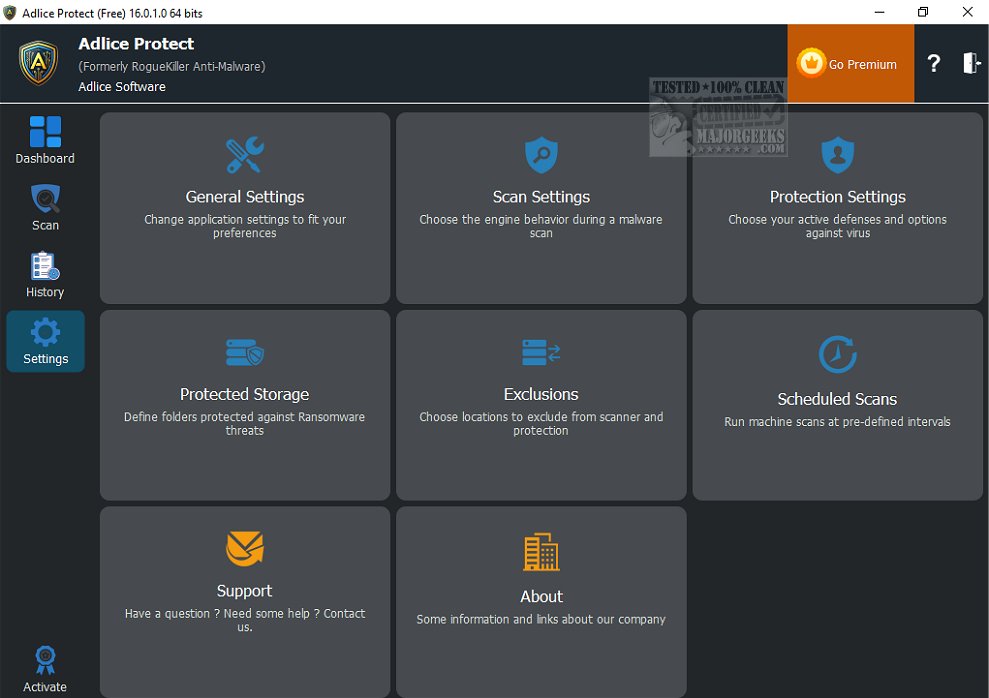Click the Adlice Protect shield logo
Viewport: 989px width, 698px height.
click(38, 63)
